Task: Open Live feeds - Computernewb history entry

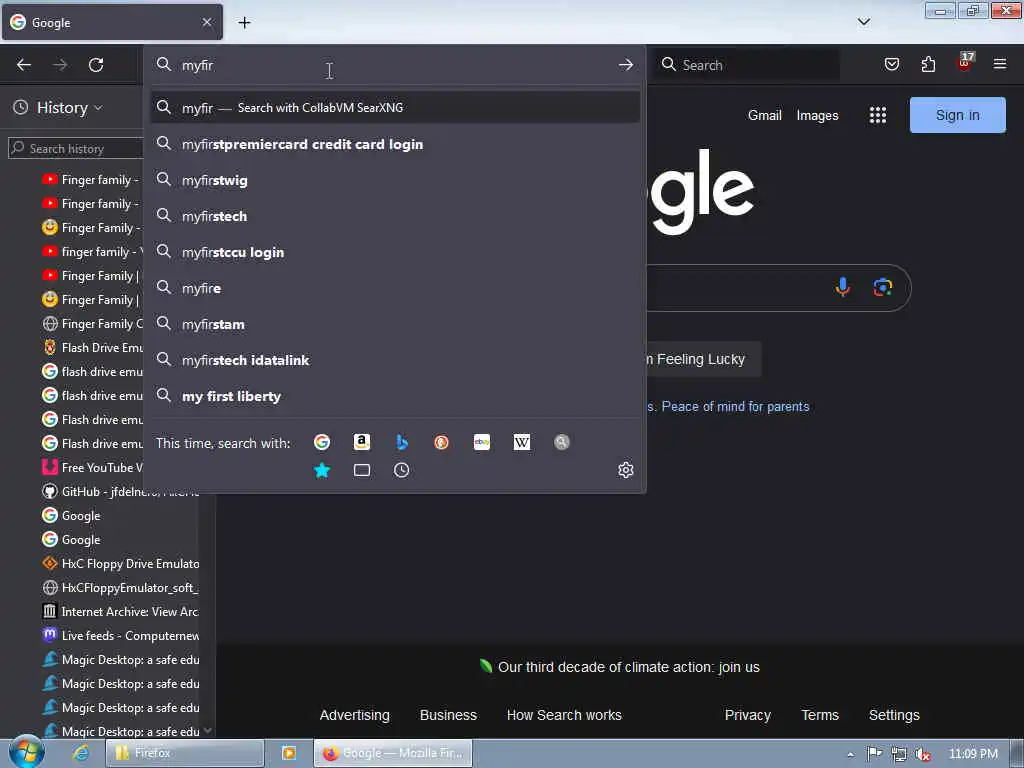Action: point(120,635)
